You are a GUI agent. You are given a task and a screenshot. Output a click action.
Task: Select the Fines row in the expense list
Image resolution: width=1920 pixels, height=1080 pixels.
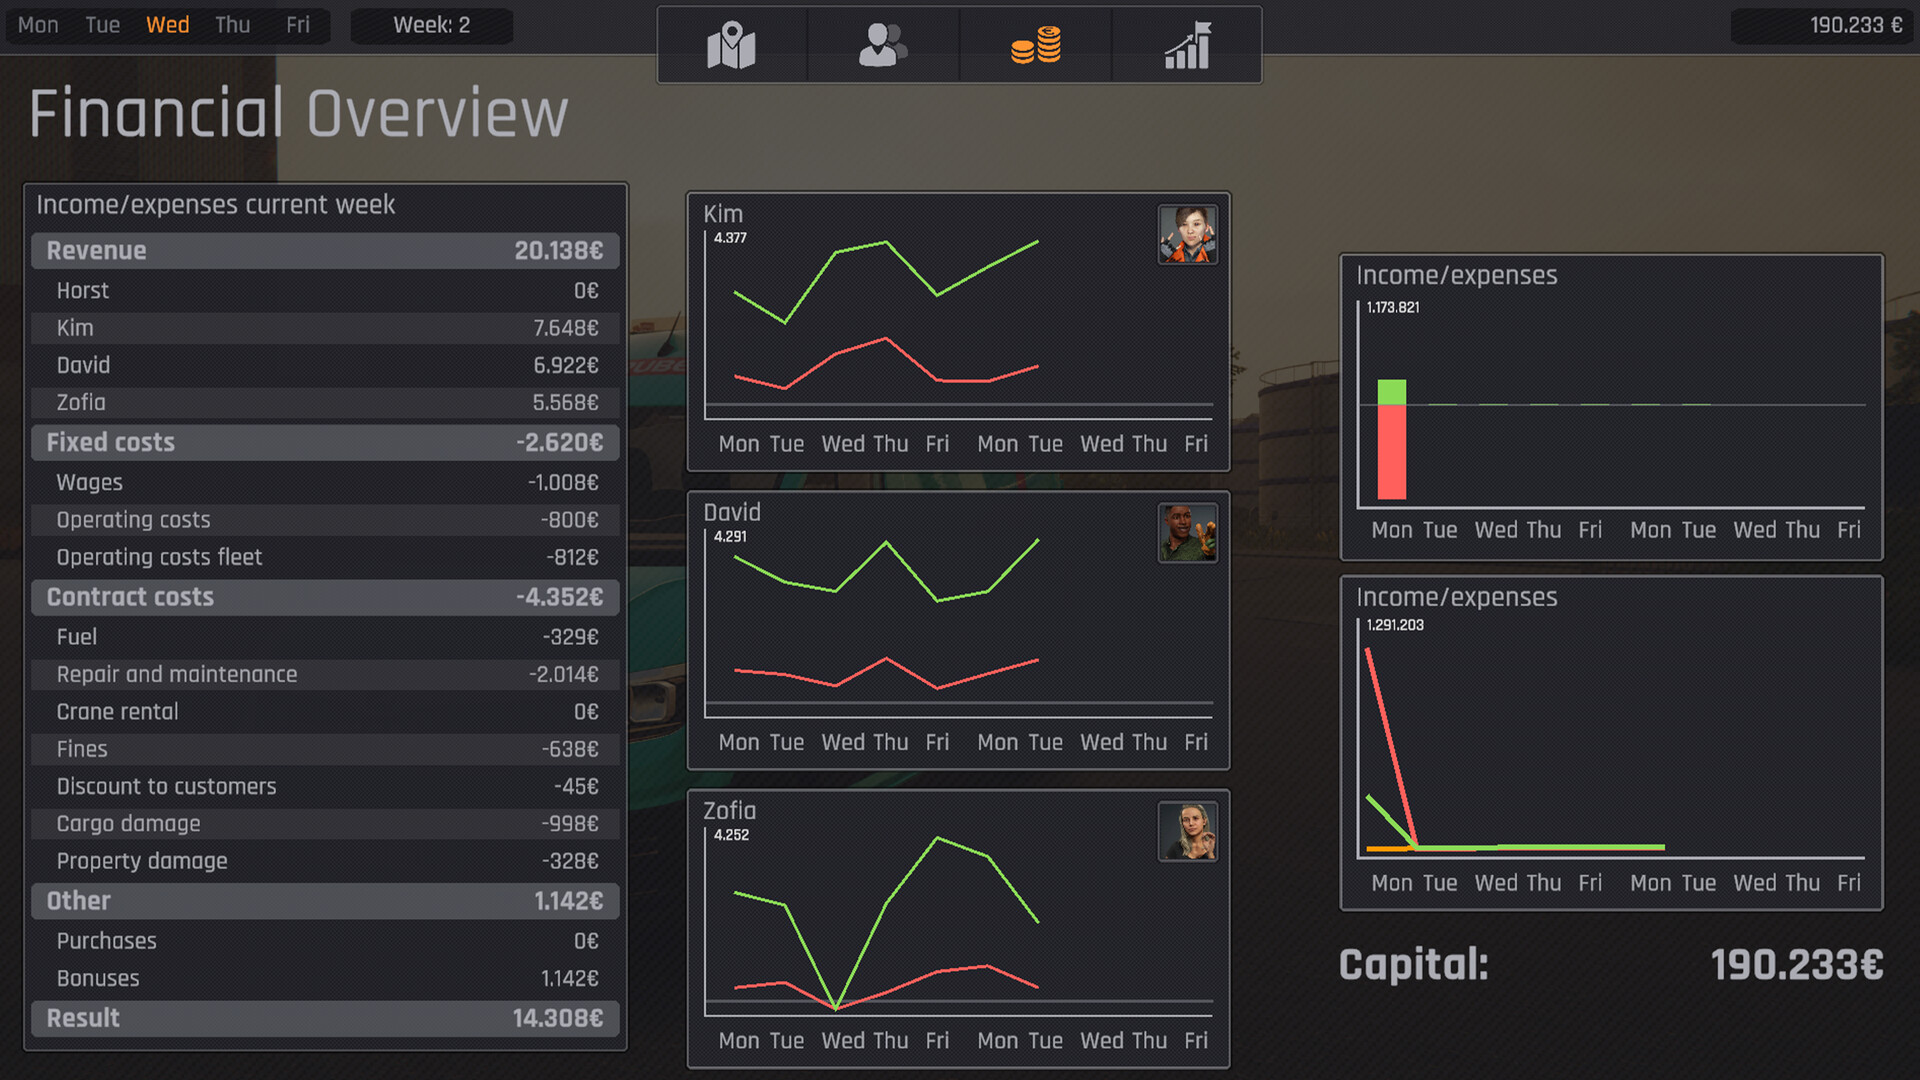point(325,748)
